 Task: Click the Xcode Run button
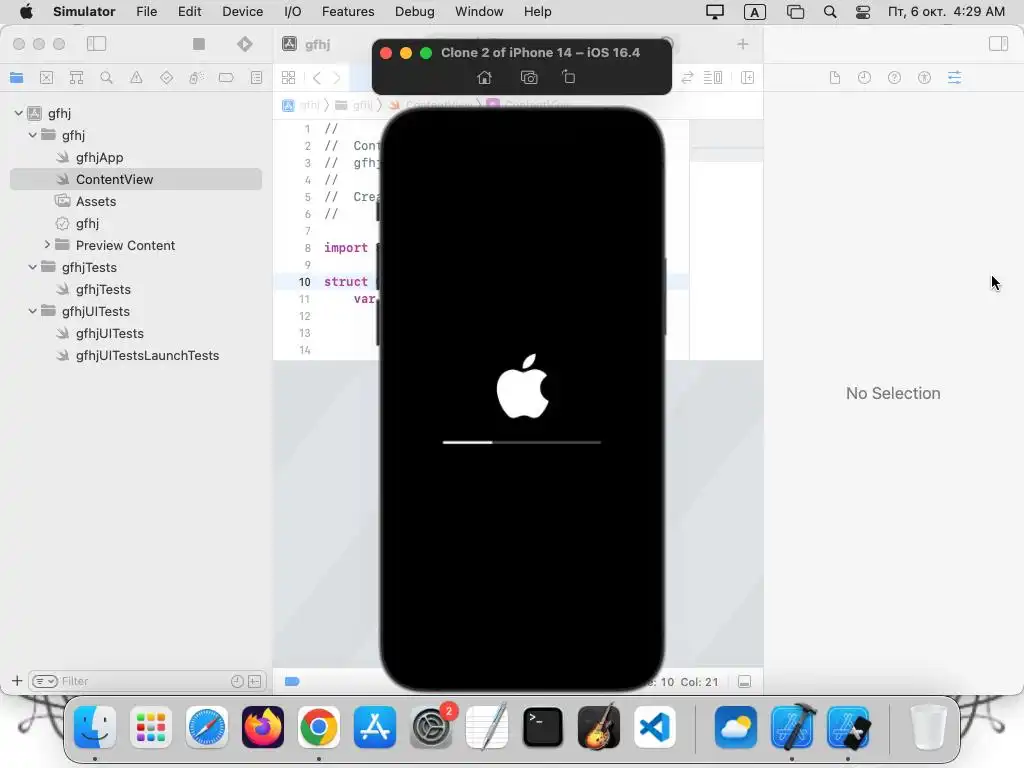click(x=244, y=44)
